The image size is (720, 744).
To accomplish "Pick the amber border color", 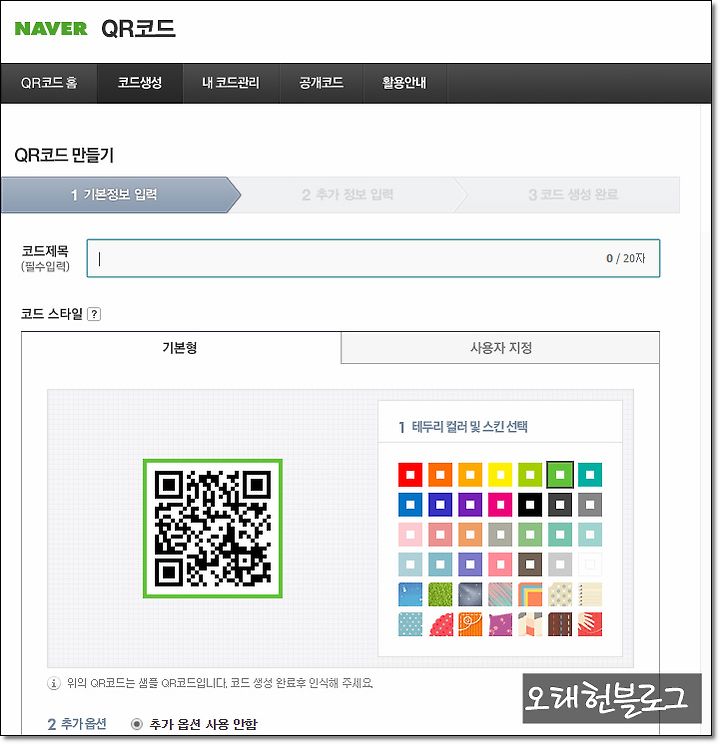I will pos(470,474).
